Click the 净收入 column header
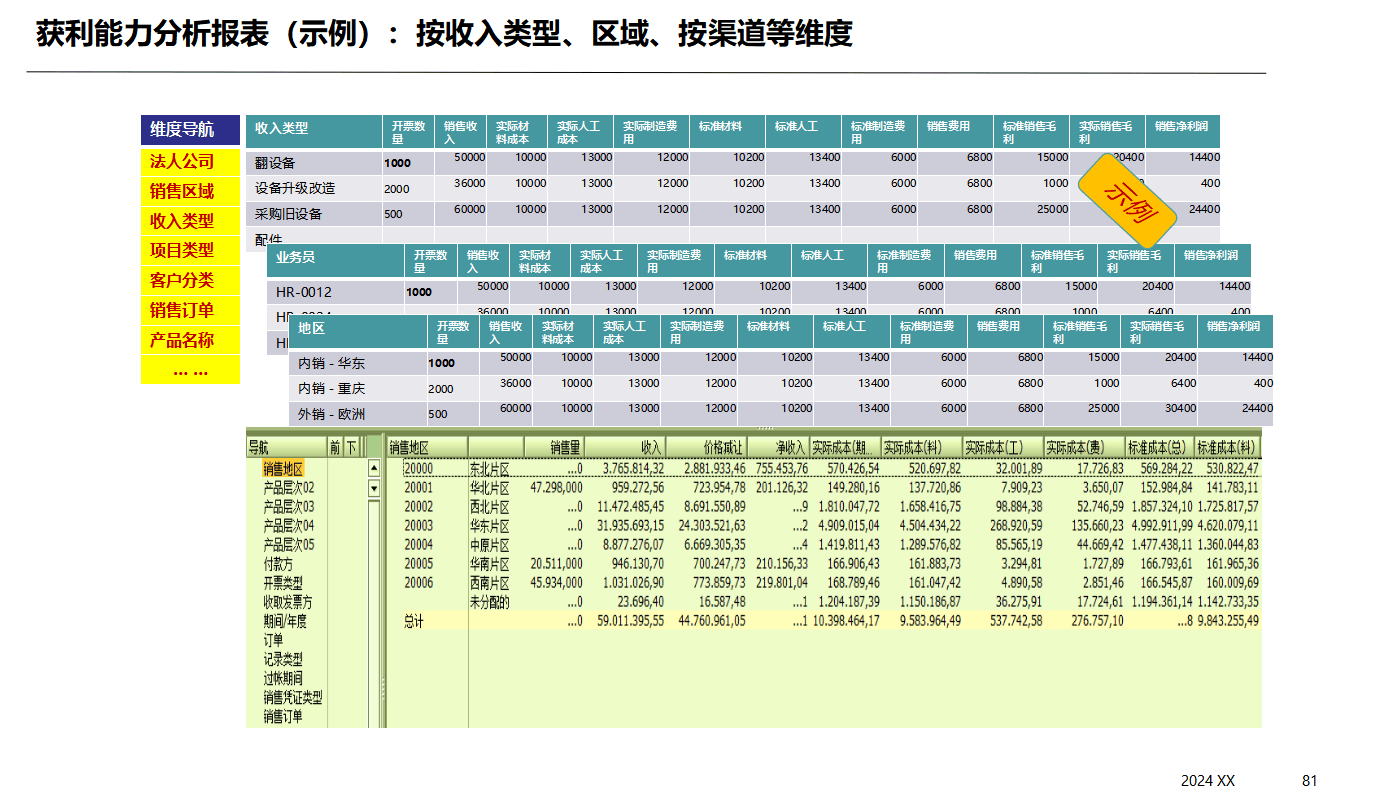The height and width of the screenshot is (793, 1398). coord(778,448)
